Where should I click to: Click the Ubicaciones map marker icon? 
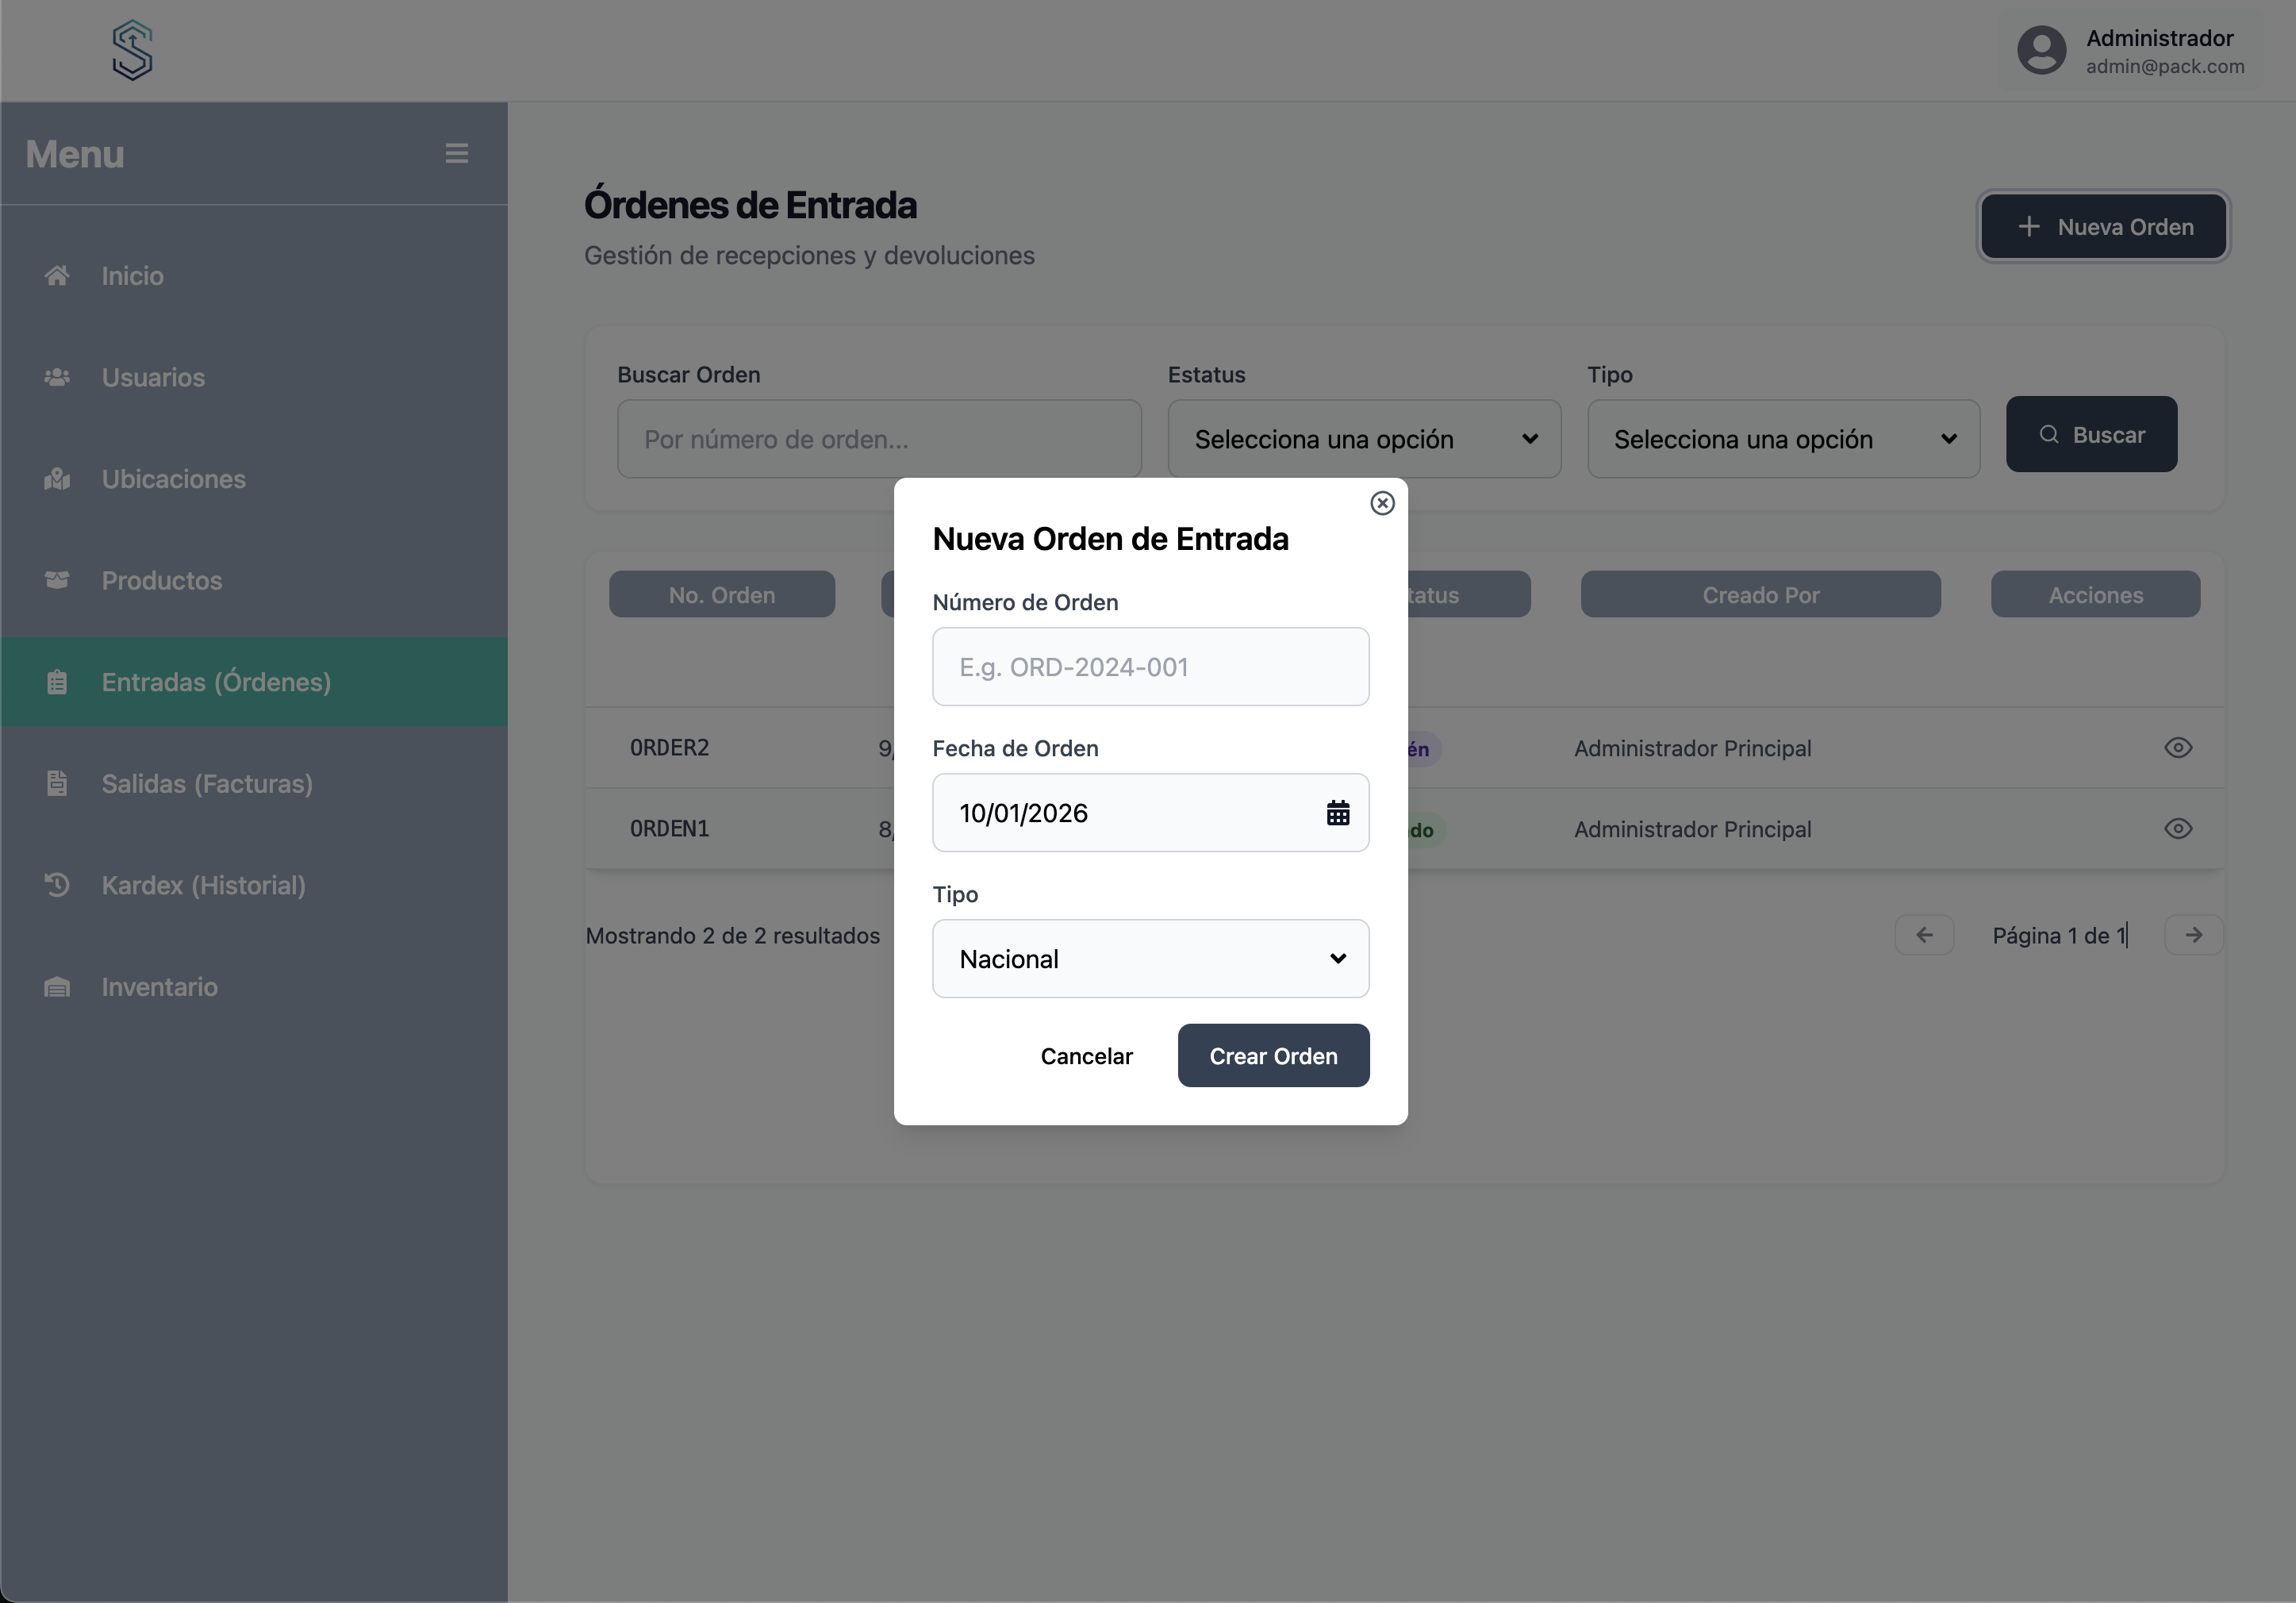click(x=57, y=479)
